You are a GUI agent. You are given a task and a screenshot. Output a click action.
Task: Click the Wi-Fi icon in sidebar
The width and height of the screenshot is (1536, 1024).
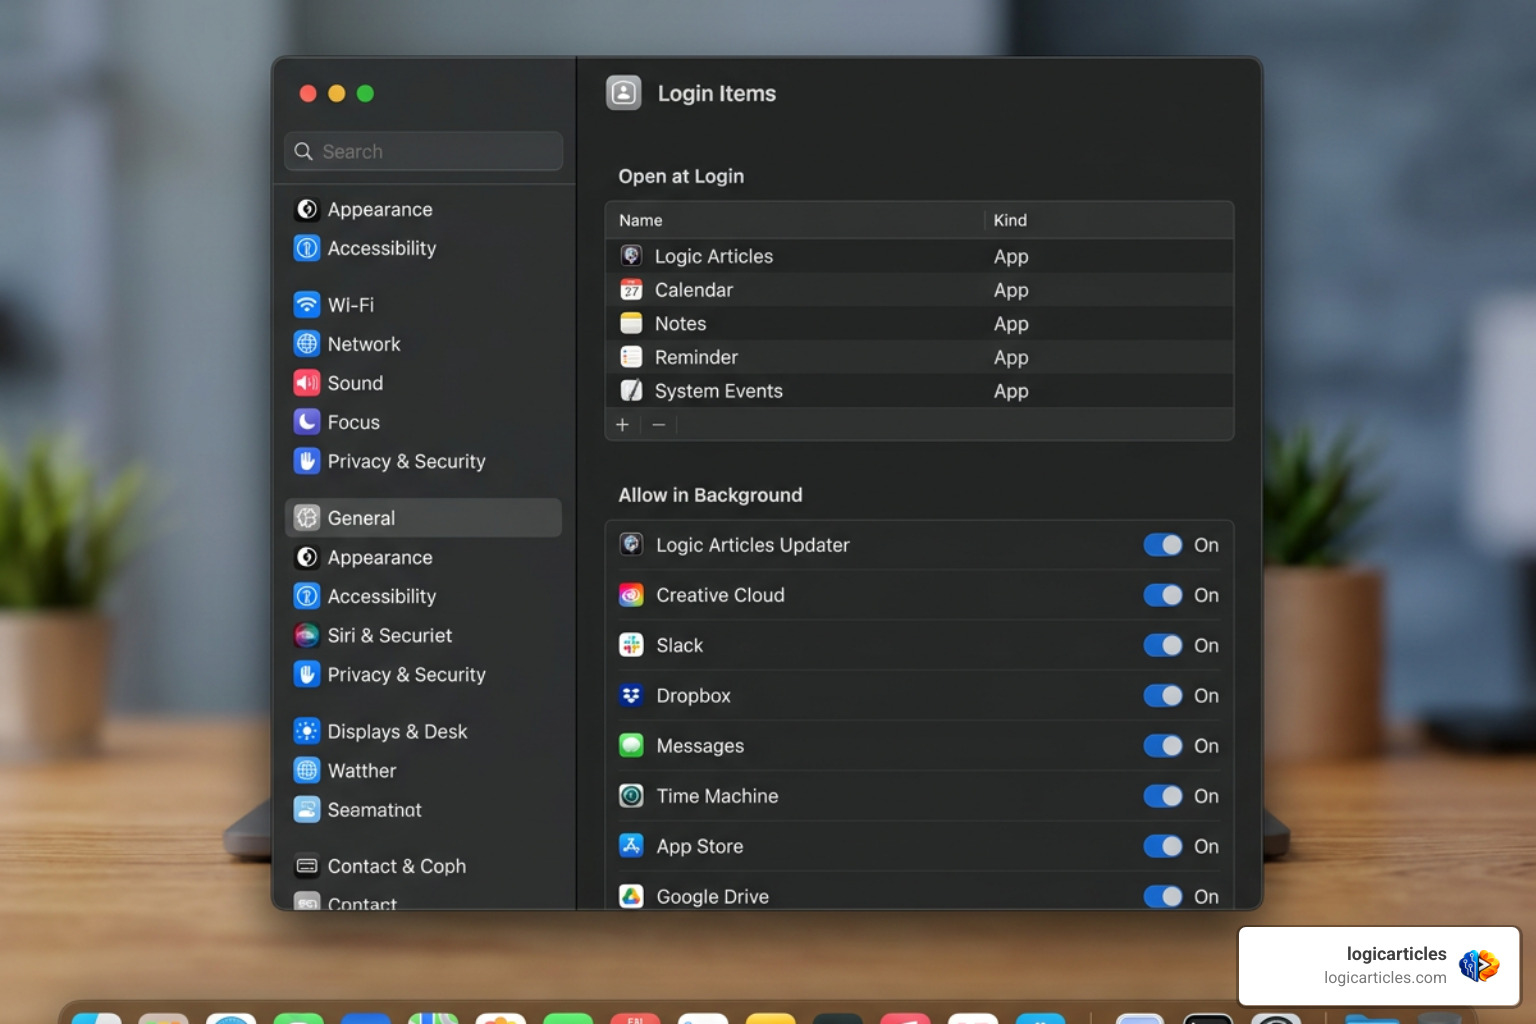(x=307, y=305)
